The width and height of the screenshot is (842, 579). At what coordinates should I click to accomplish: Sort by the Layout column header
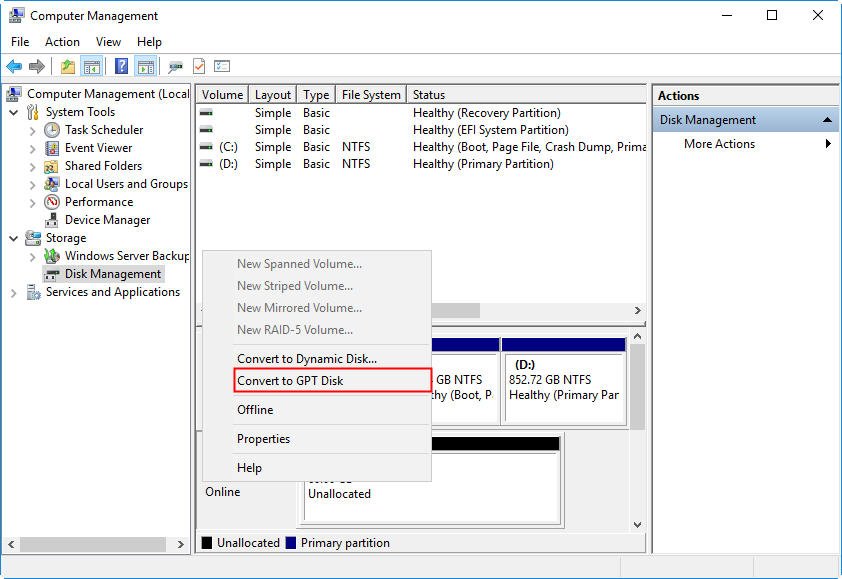[x=272, y=95]
